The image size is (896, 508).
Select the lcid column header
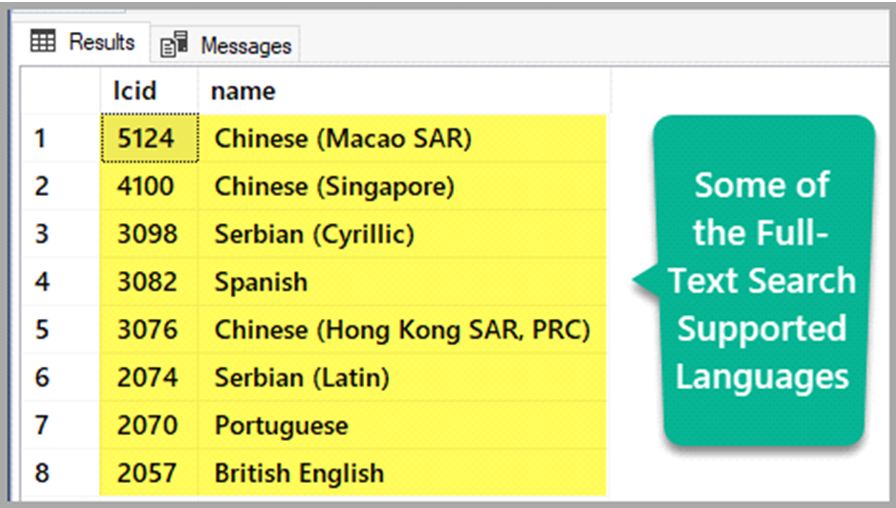[x=149, y=91]
